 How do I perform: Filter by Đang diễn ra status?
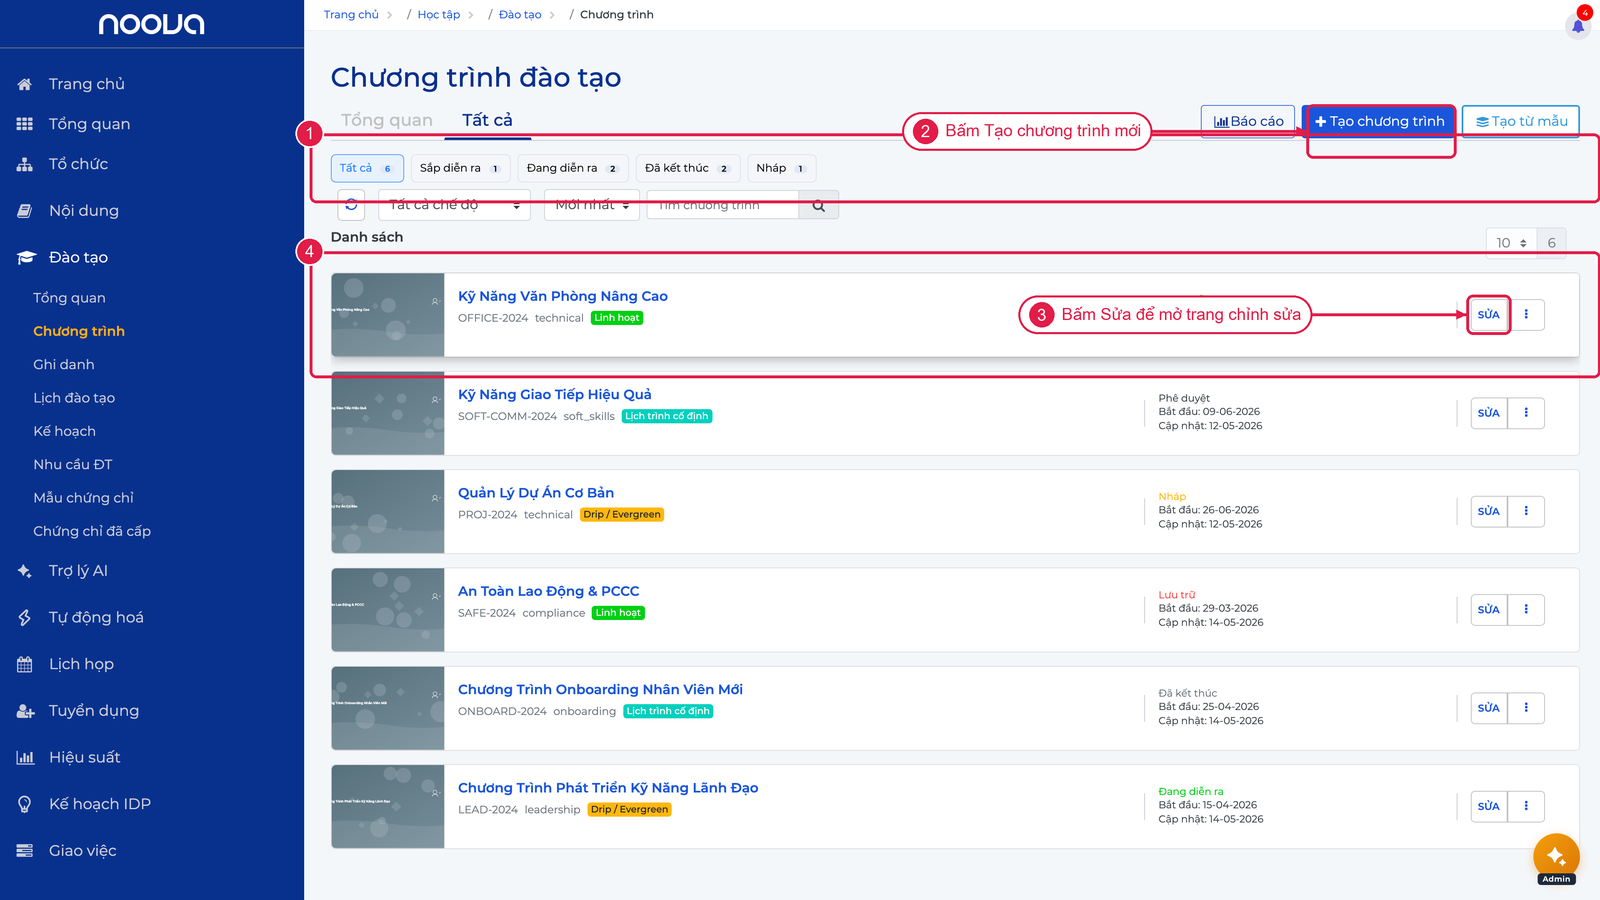tap(573, 168)
